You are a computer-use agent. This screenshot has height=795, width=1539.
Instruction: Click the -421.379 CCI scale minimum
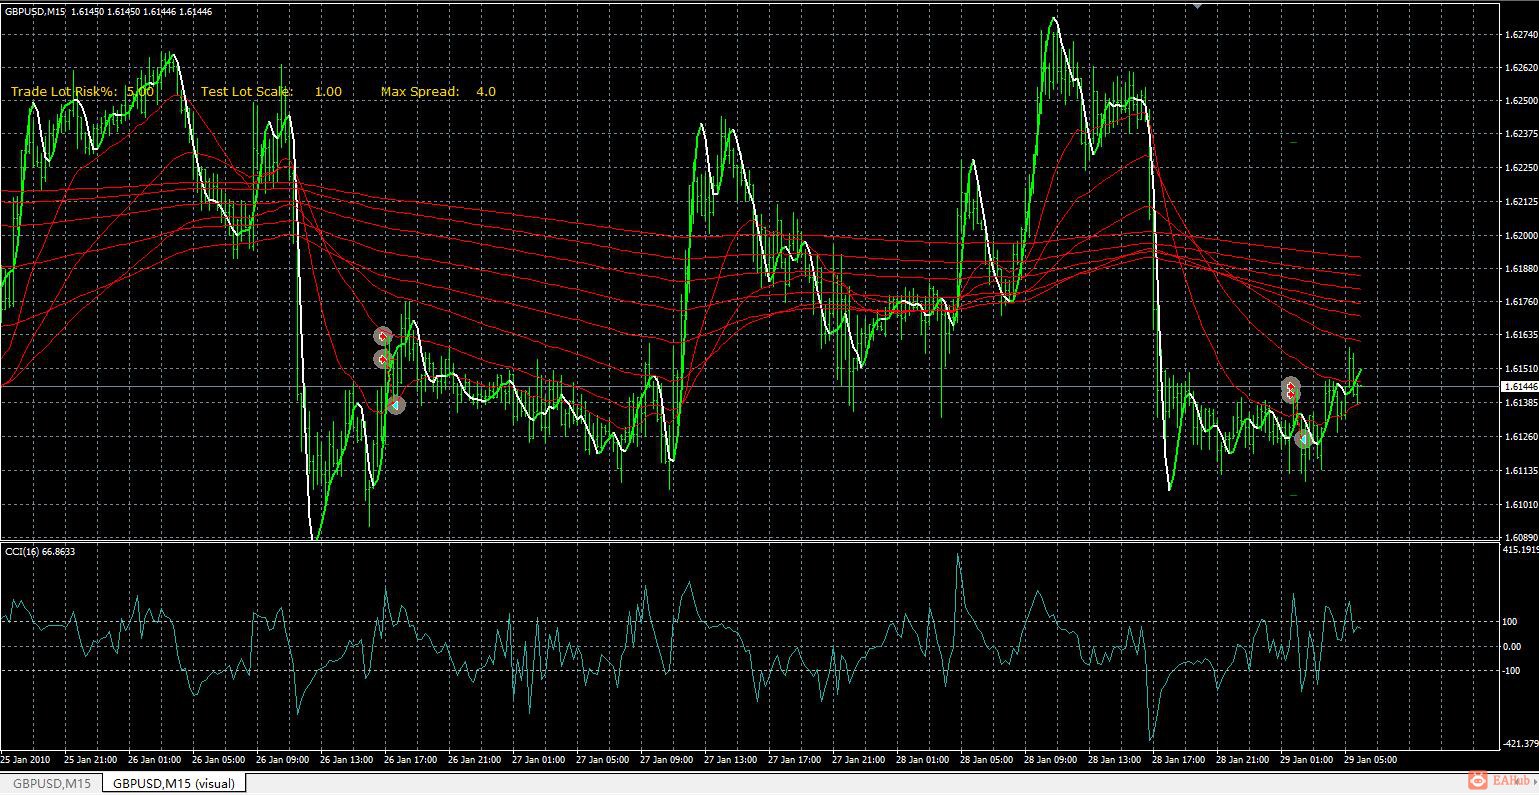click(1520, 744)
